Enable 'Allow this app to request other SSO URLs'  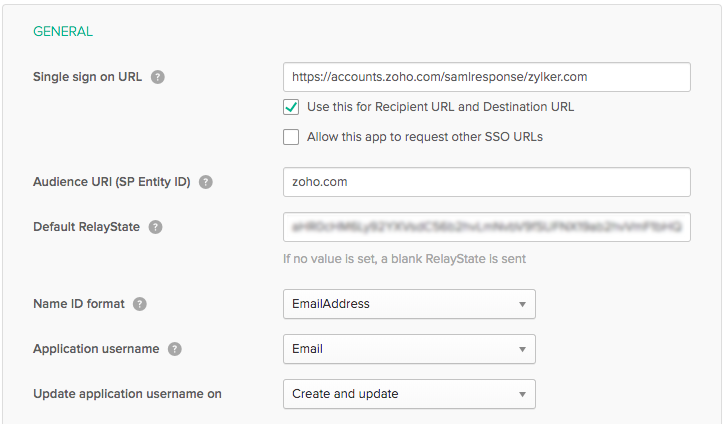291,137
